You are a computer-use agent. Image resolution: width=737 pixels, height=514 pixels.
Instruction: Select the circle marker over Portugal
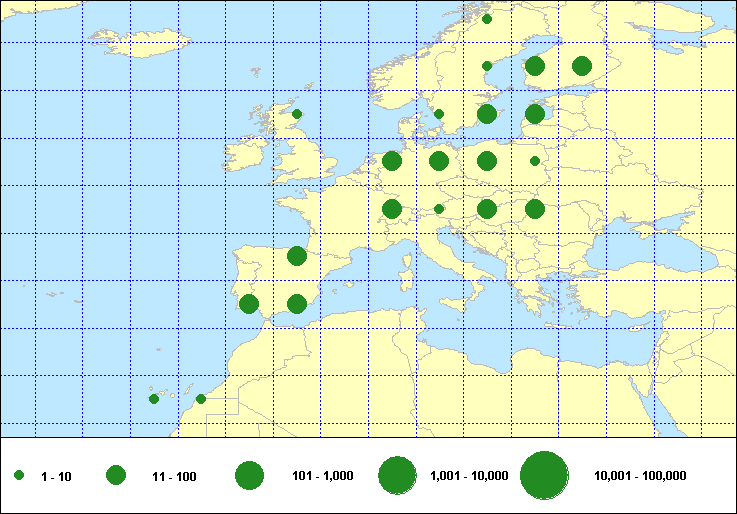[x=249, y=304]
